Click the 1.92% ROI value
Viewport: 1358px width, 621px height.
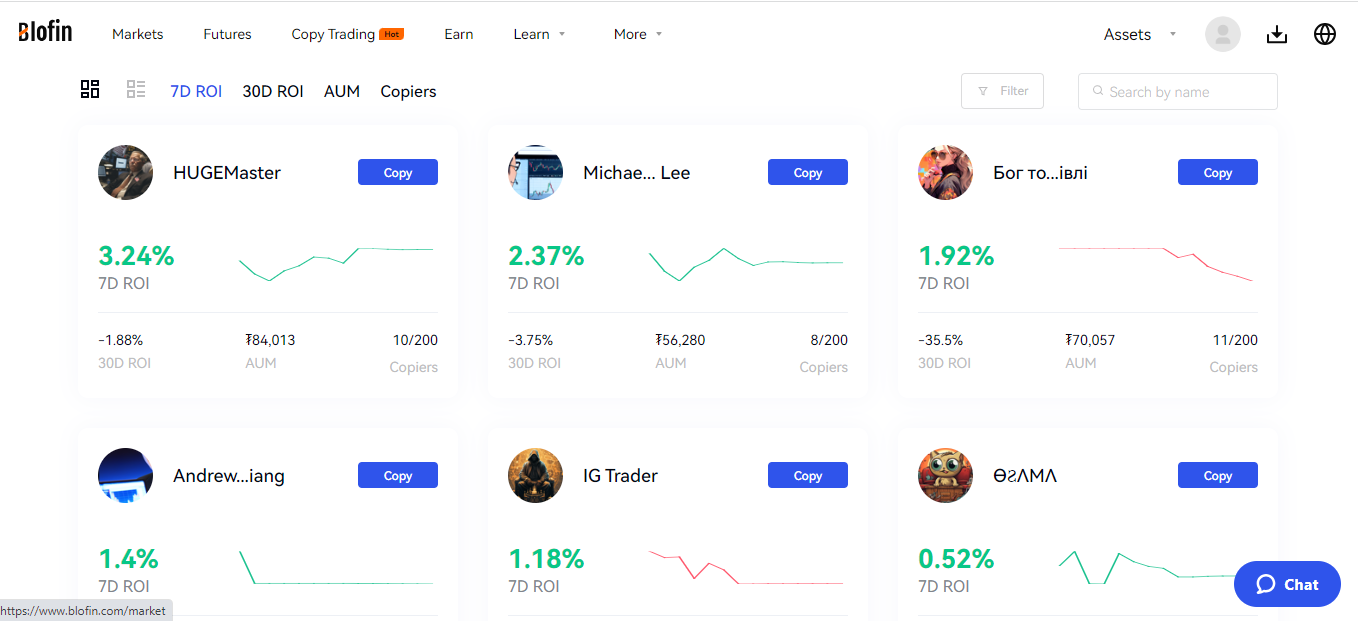pyautogui.click(x=956, y=256)
